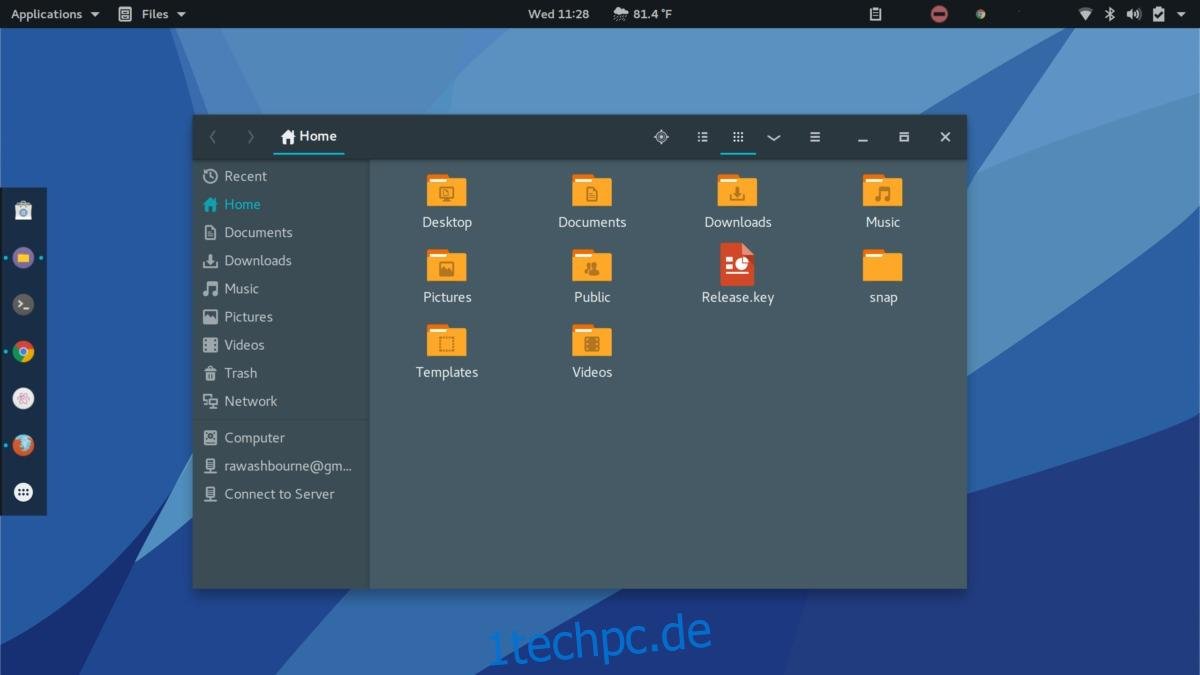Switch to list view

(x=703, y=137)
